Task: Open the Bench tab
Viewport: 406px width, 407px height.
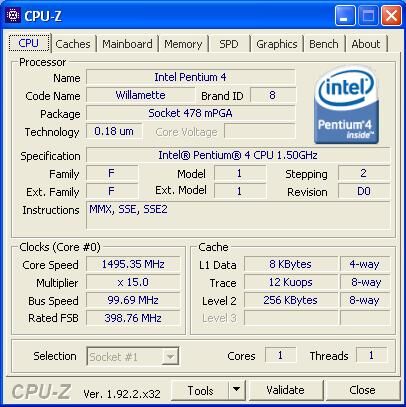Action: (x=324, y=44)
